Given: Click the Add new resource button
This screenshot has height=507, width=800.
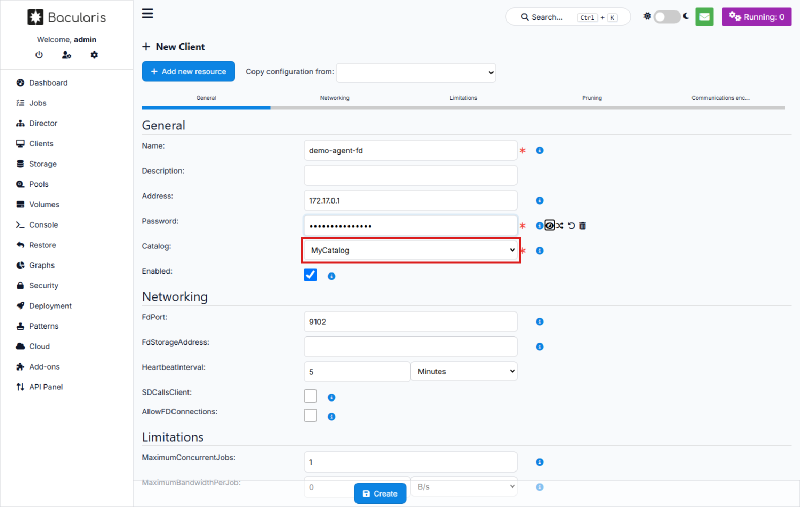Looking at the screenshot, I should [x=188, y=71].
